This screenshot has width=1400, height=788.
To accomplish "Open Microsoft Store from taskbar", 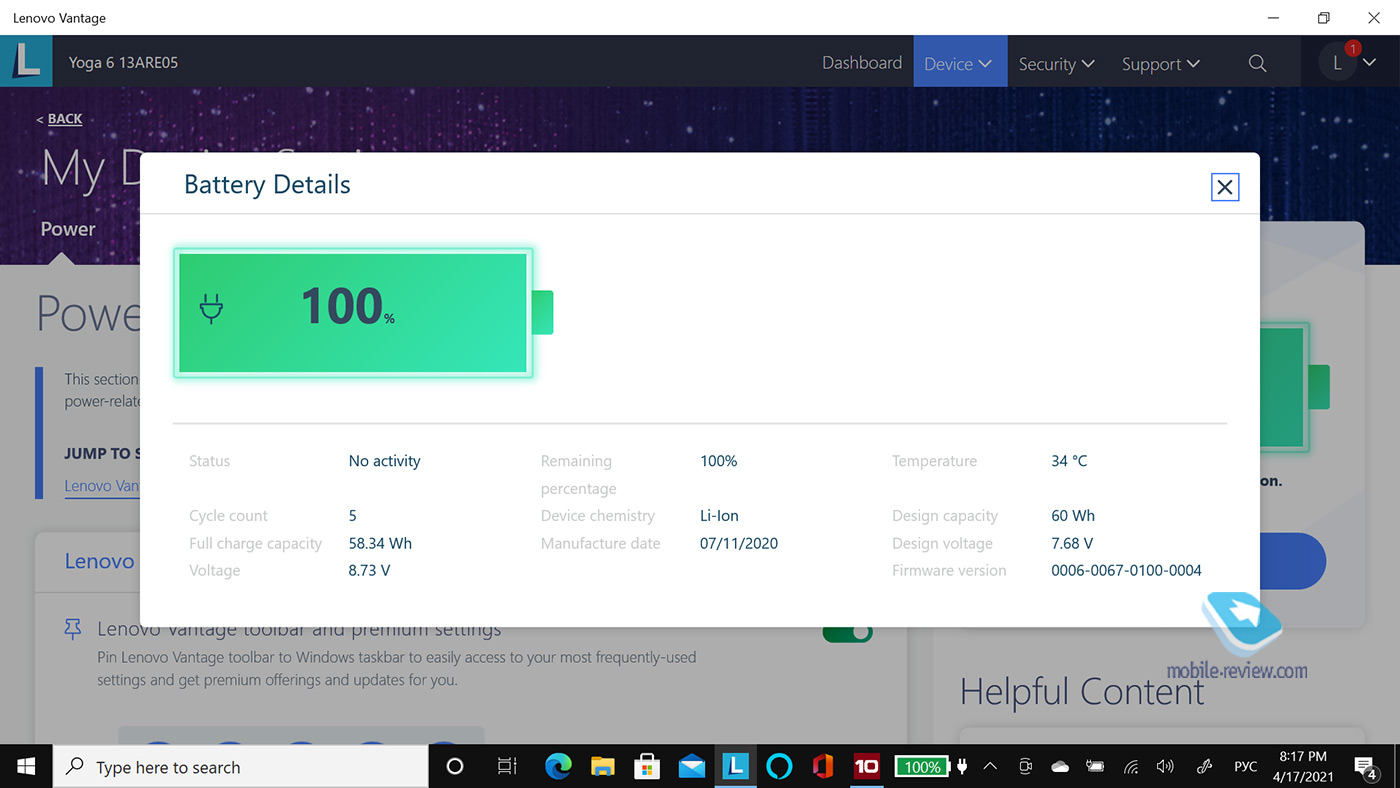I will pyautogui.click(x=647, y=767).
